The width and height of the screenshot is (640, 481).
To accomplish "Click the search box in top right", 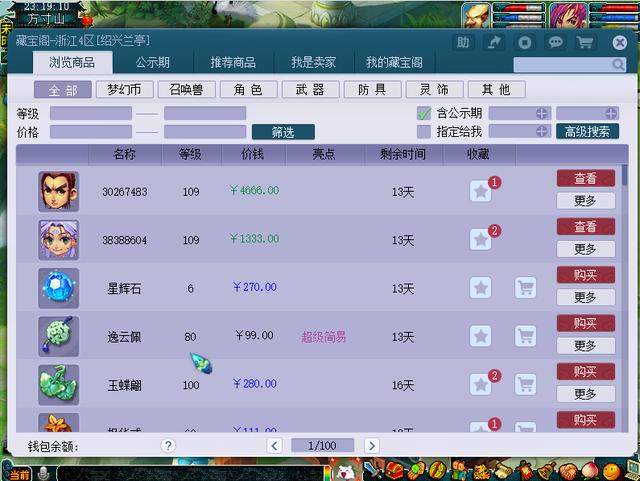I will point(569,65).
